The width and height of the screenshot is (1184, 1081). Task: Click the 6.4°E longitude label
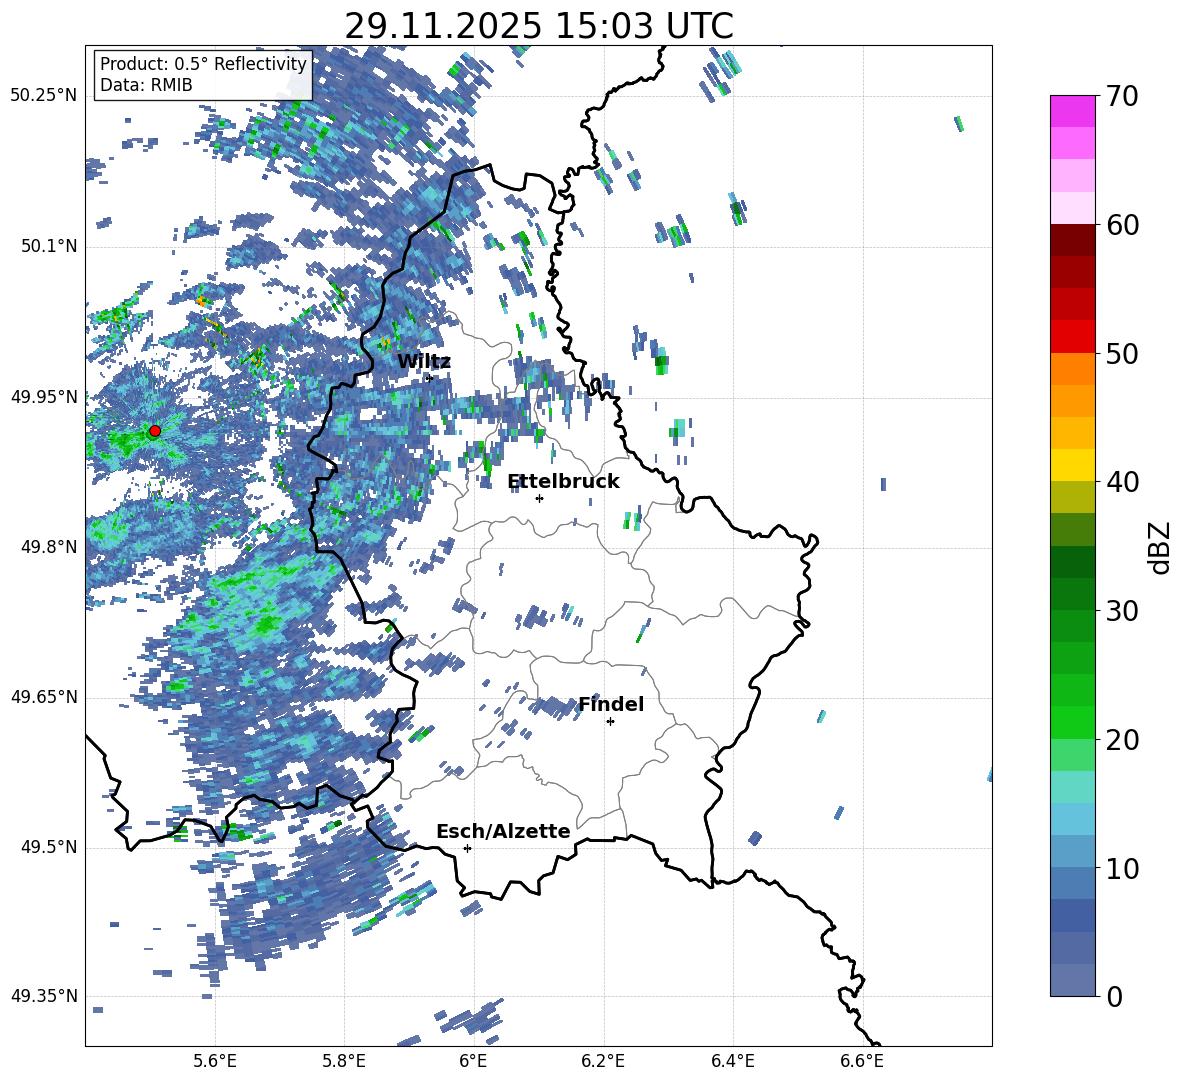pos(732,1061)
